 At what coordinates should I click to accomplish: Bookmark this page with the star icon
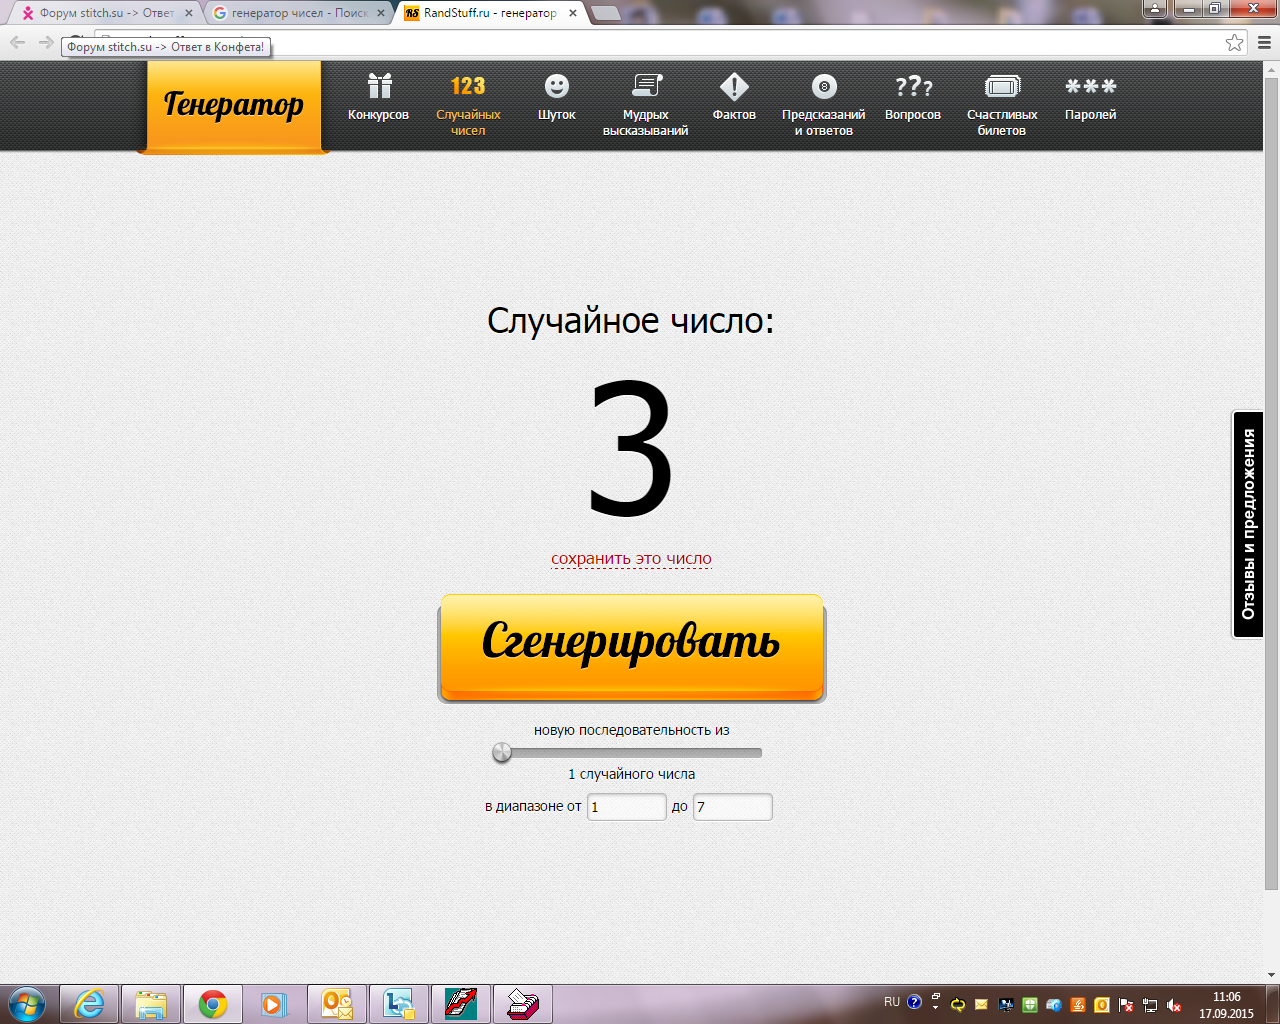click(x=1235, y=42)
